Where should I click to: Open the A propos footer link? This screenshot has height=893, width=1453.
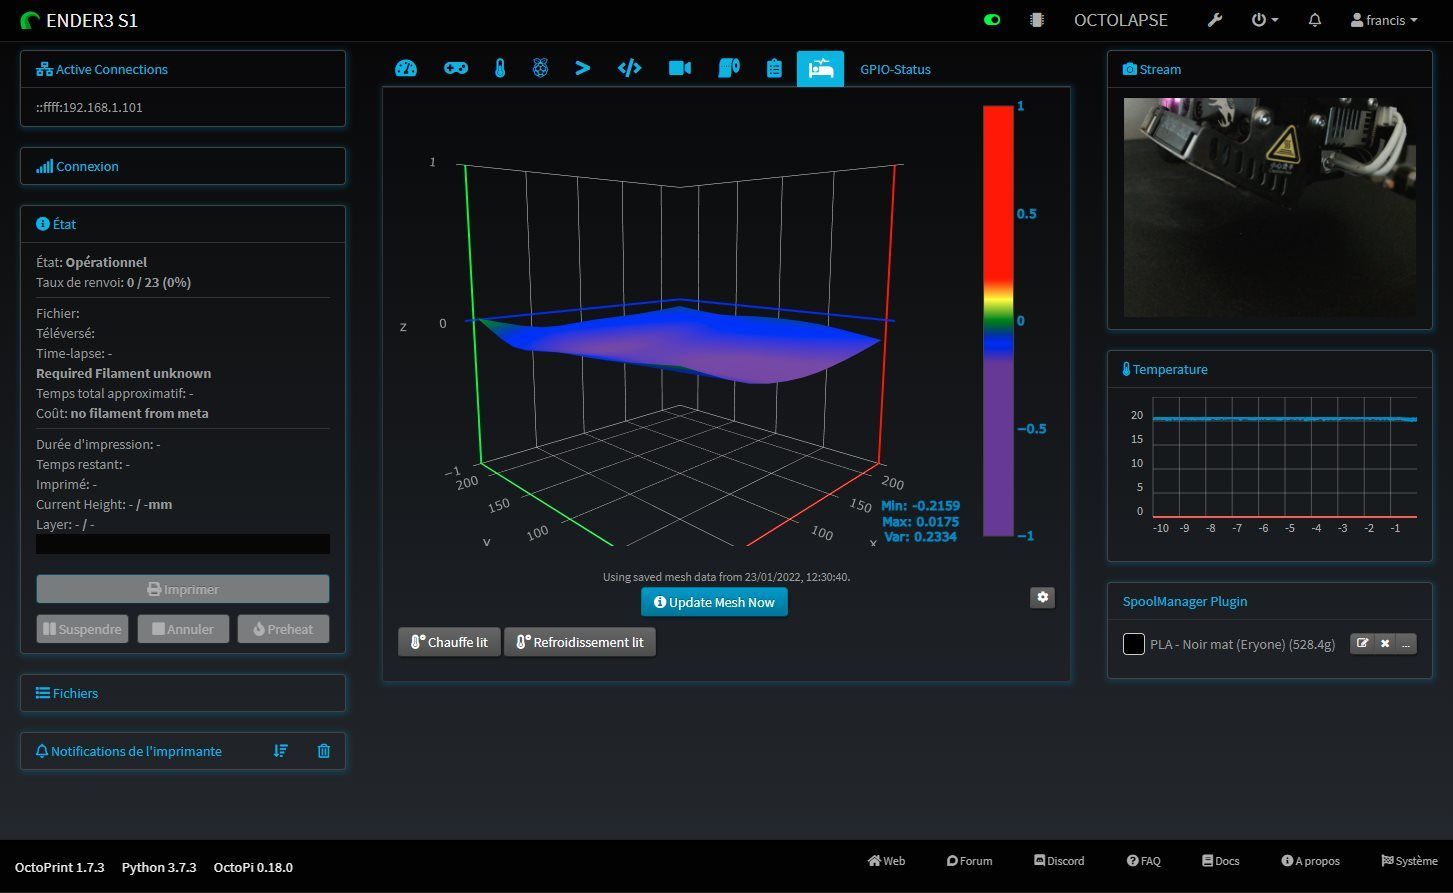click(x=1310, y=860)
